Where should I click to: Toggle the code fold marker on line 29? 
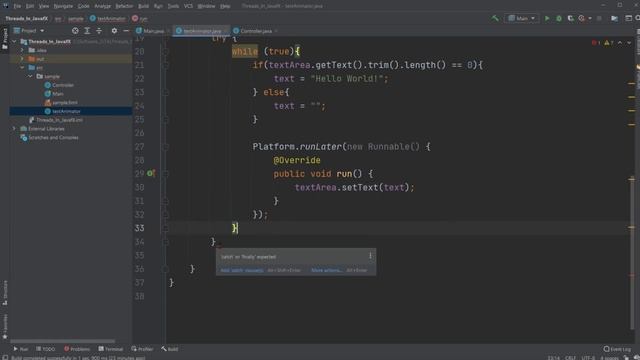click(x=165, y=174)
